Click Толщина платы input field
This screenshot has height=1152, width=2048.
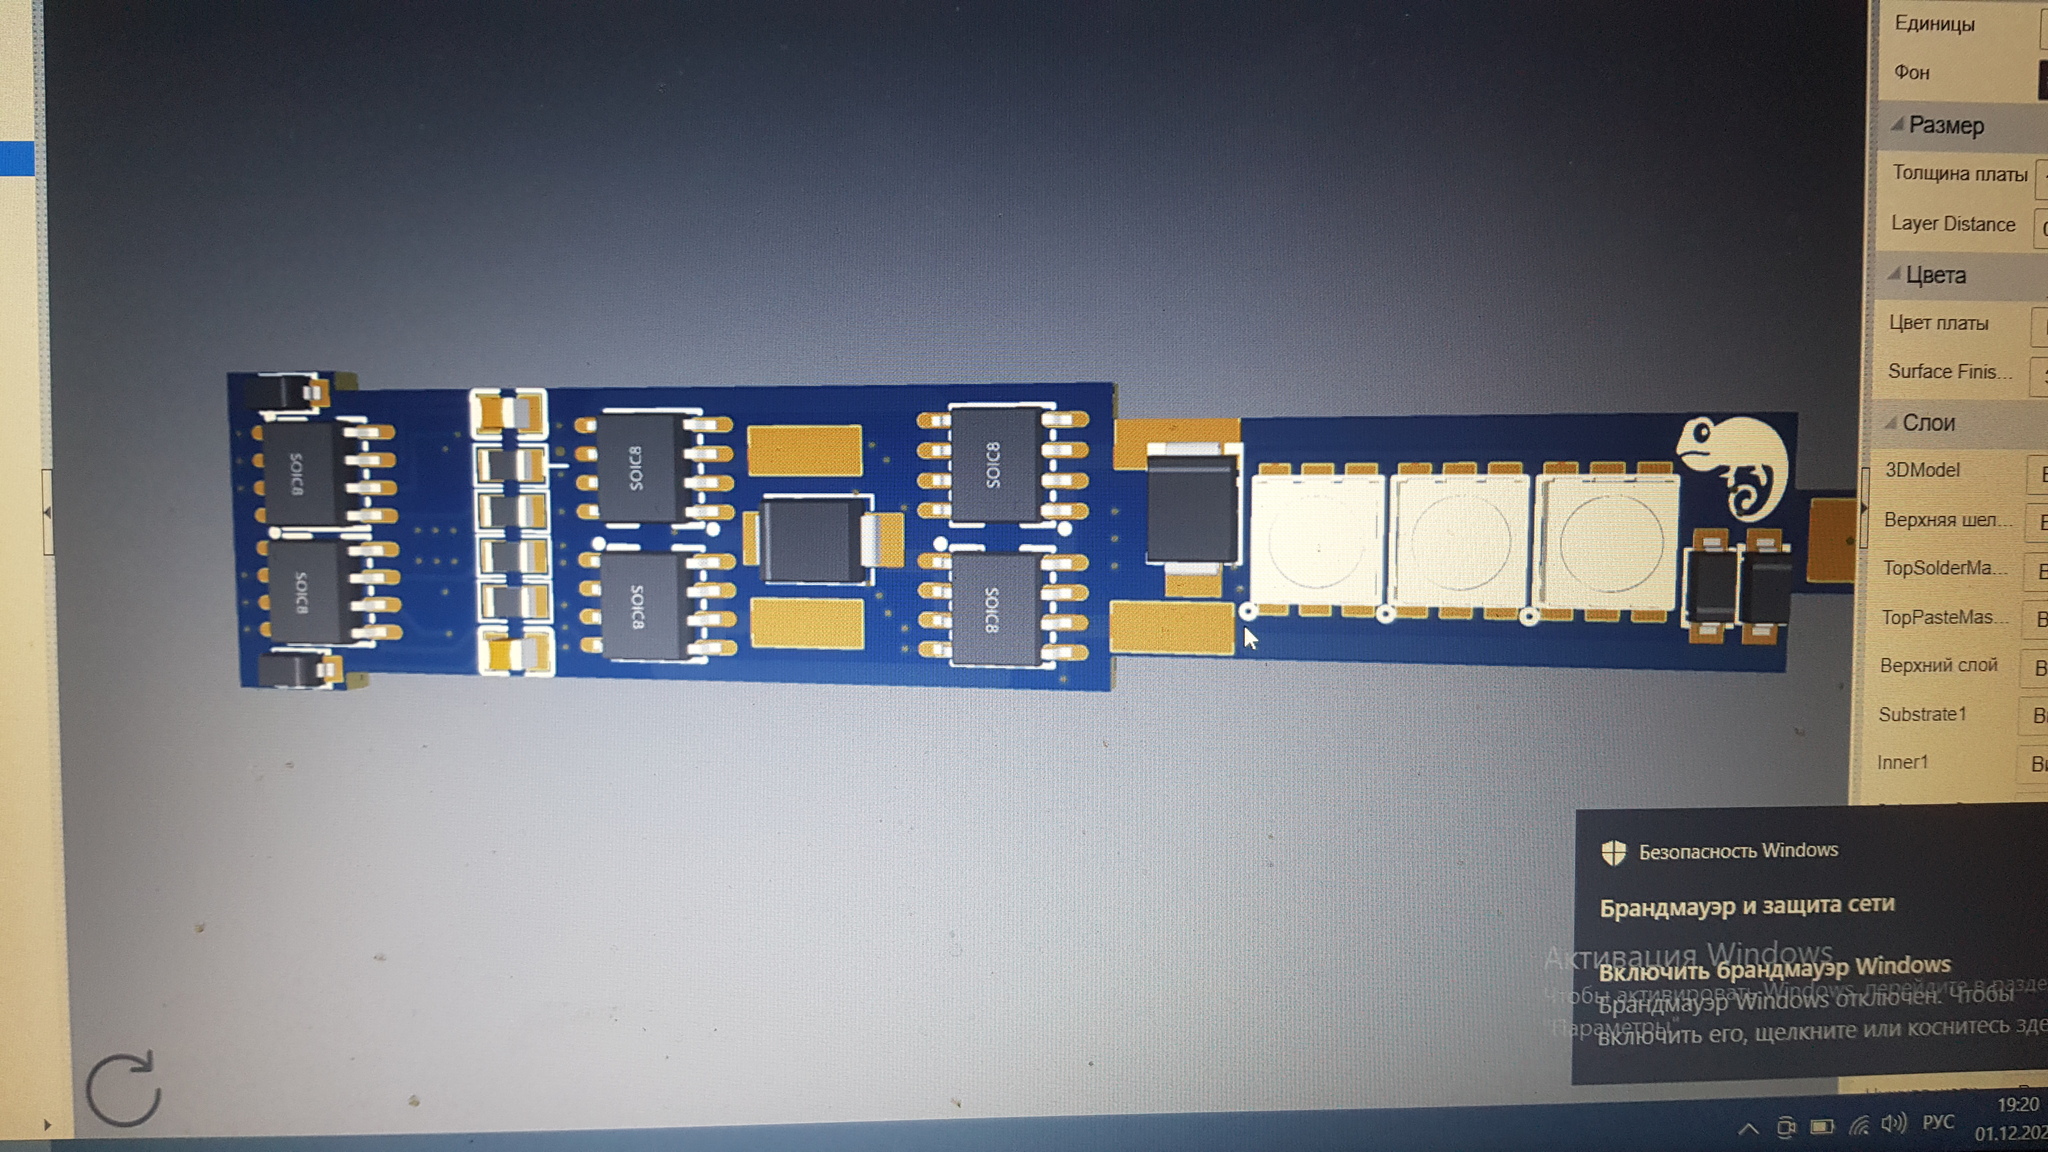click(2042, 176)
